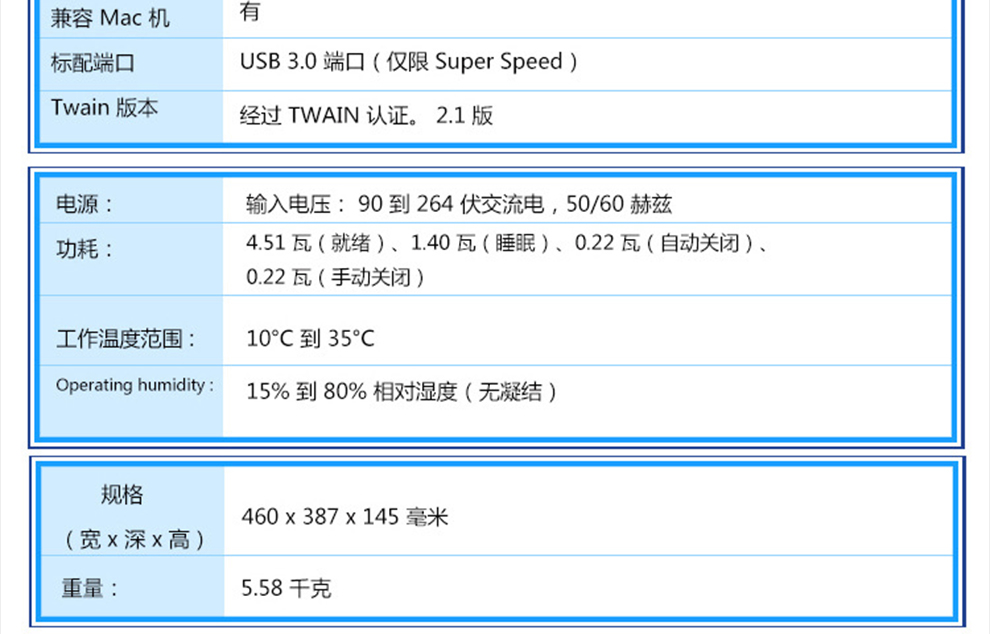Click the 5.58 千克 weight value
Screen dimensions: 990x634
pos(286,589)
